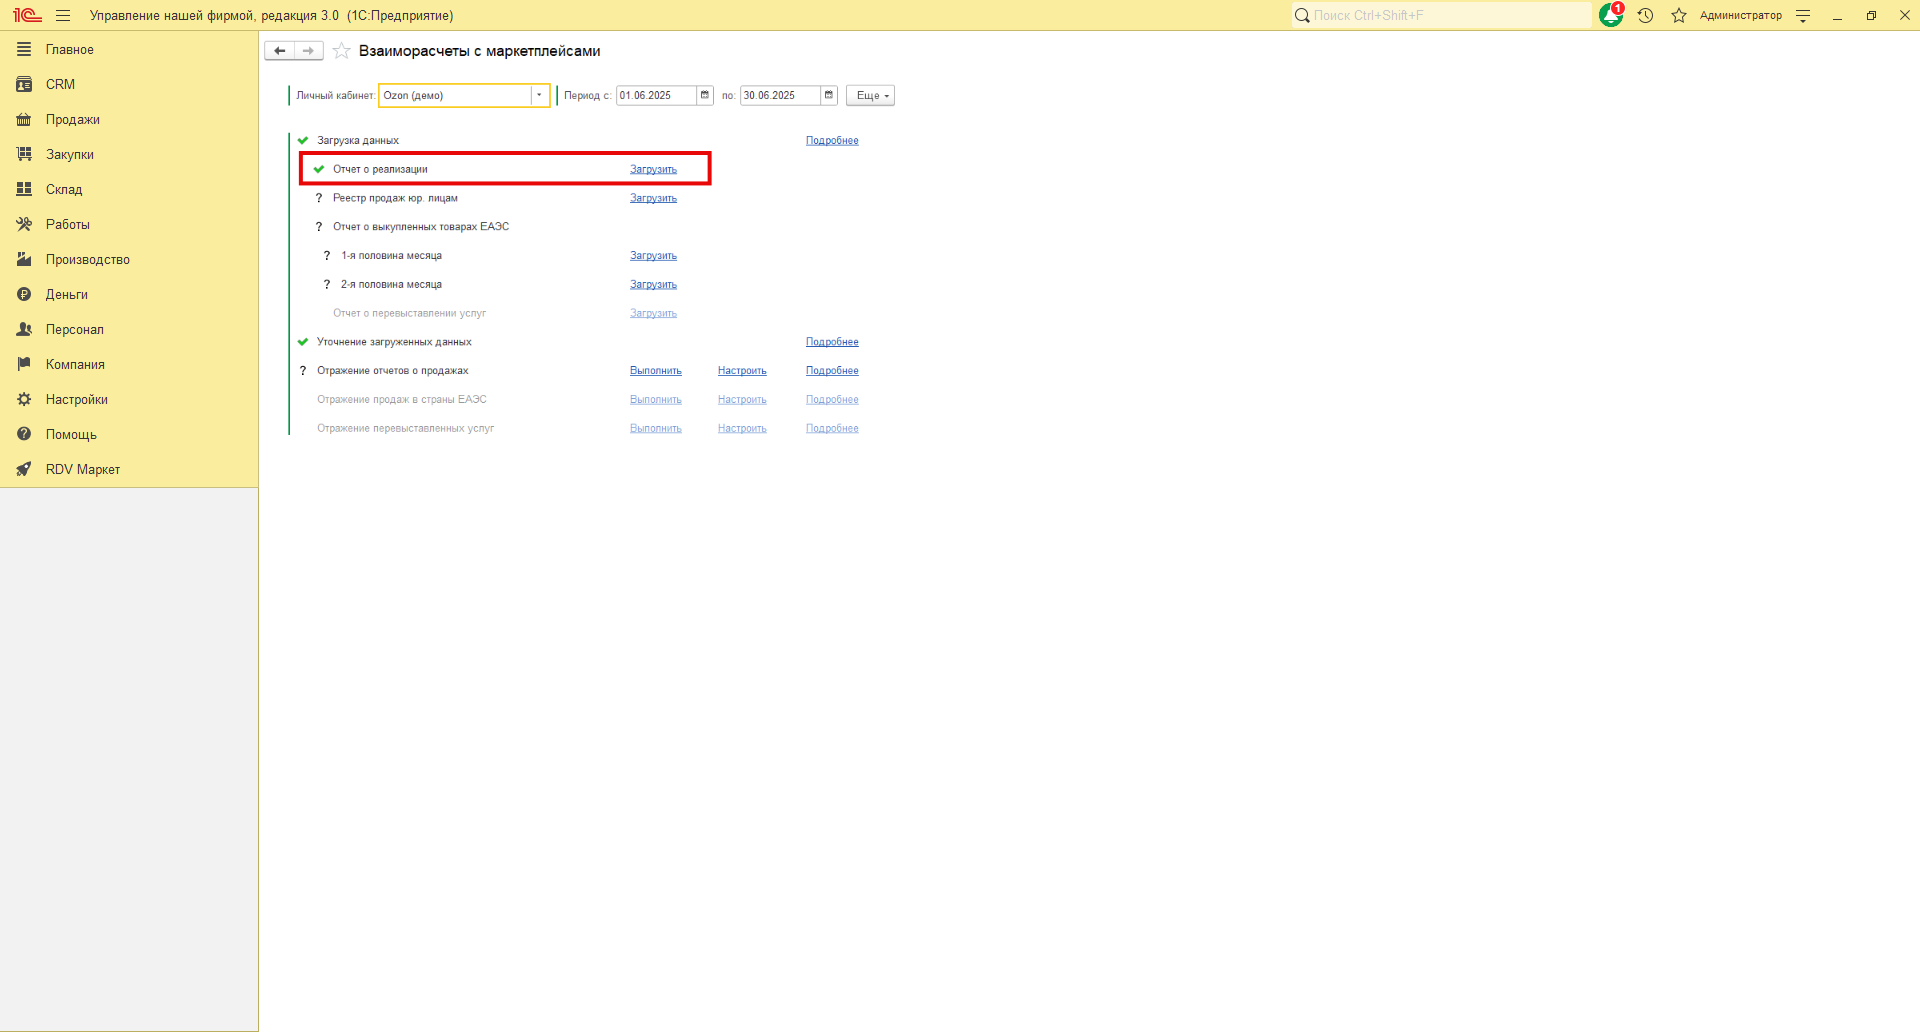This screenshot has height=1032, width=1920.
Task: Open favorites star in title bar
Action: [x=1679, y=15]
